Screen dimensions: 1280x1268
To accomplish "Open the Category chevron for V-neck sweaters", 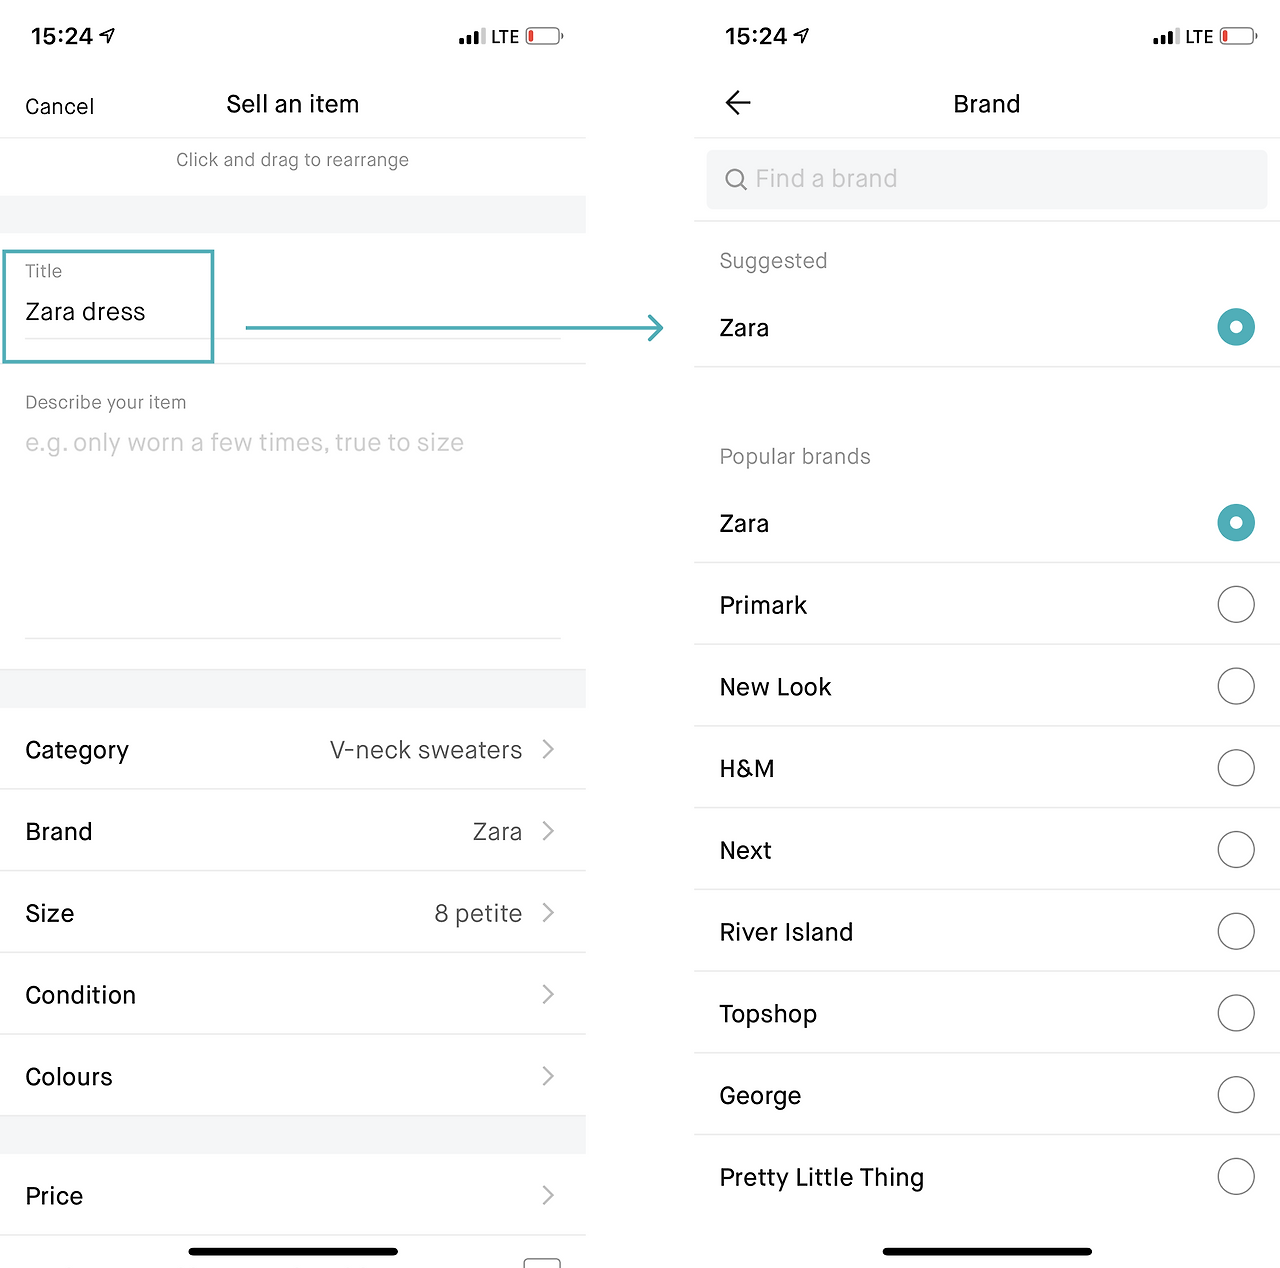I will (x=548, y=749).
